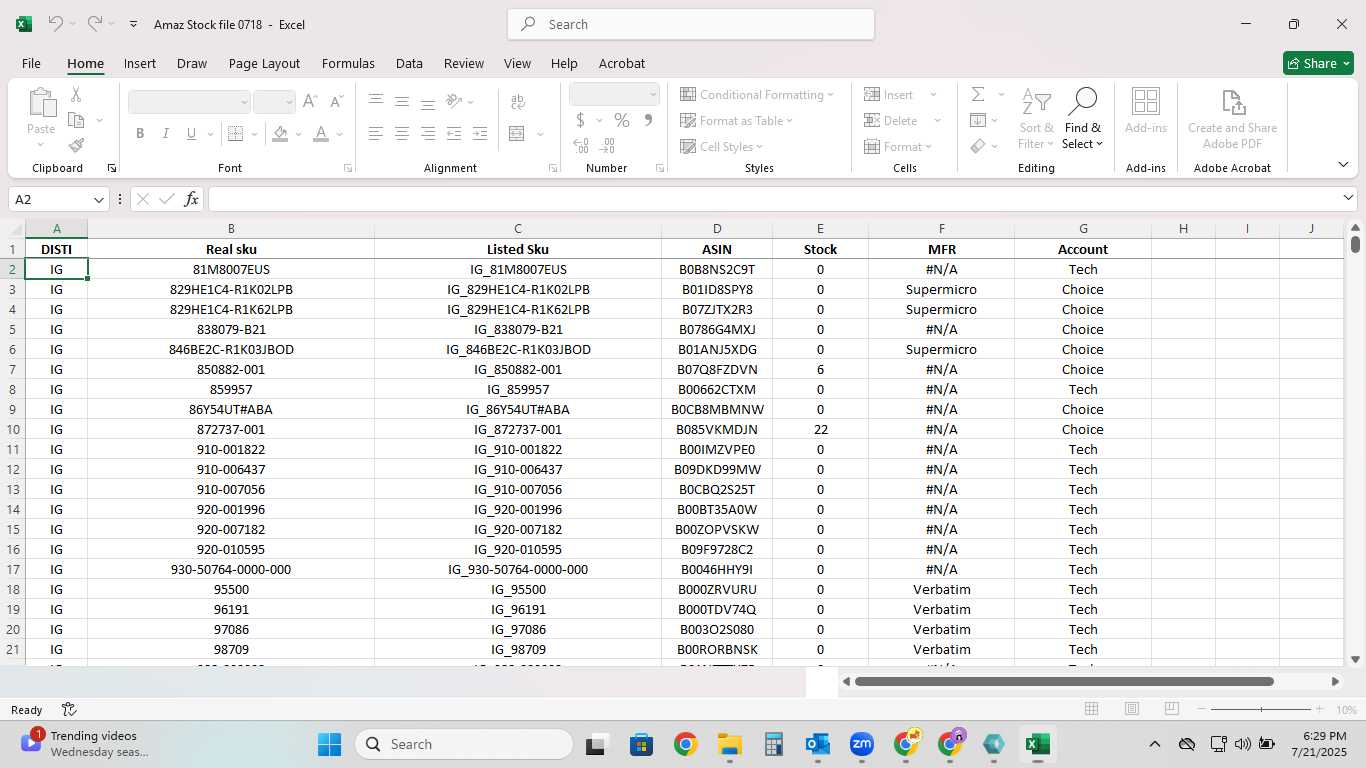
Task: Click the AutoSum sigma icon
Action: [x=978, y=94]
